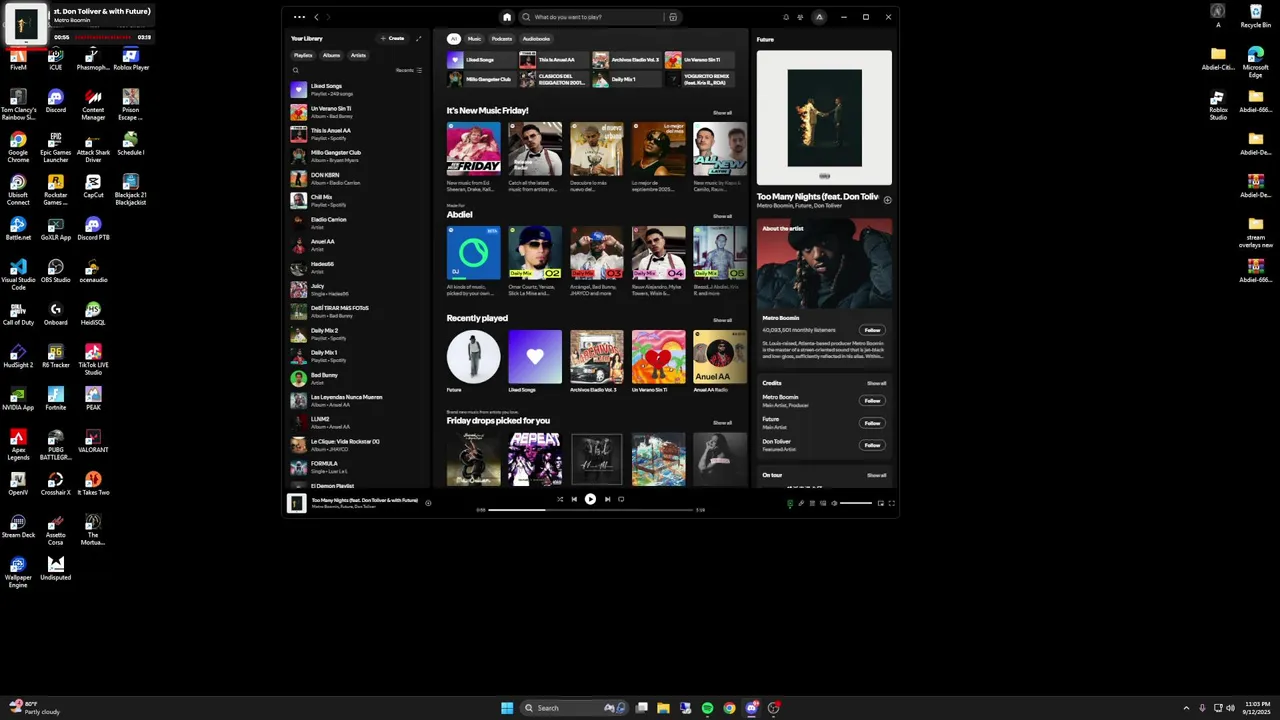The height and width of the screenshot is (720, 1280).
Task: Show hidden icons in the system tray
Action: [x=1186, y=708]
